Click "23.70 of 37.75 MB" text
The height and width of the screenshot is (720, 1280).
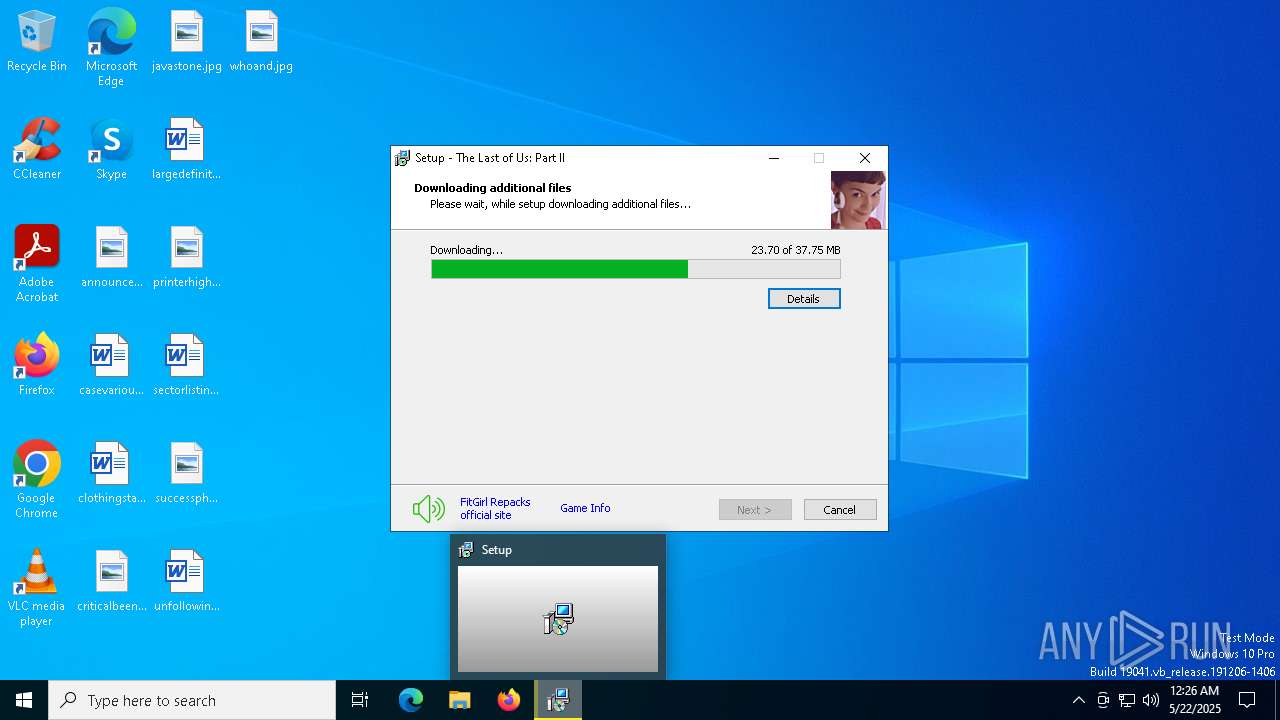pyautogui.click(x=796, y=250)
